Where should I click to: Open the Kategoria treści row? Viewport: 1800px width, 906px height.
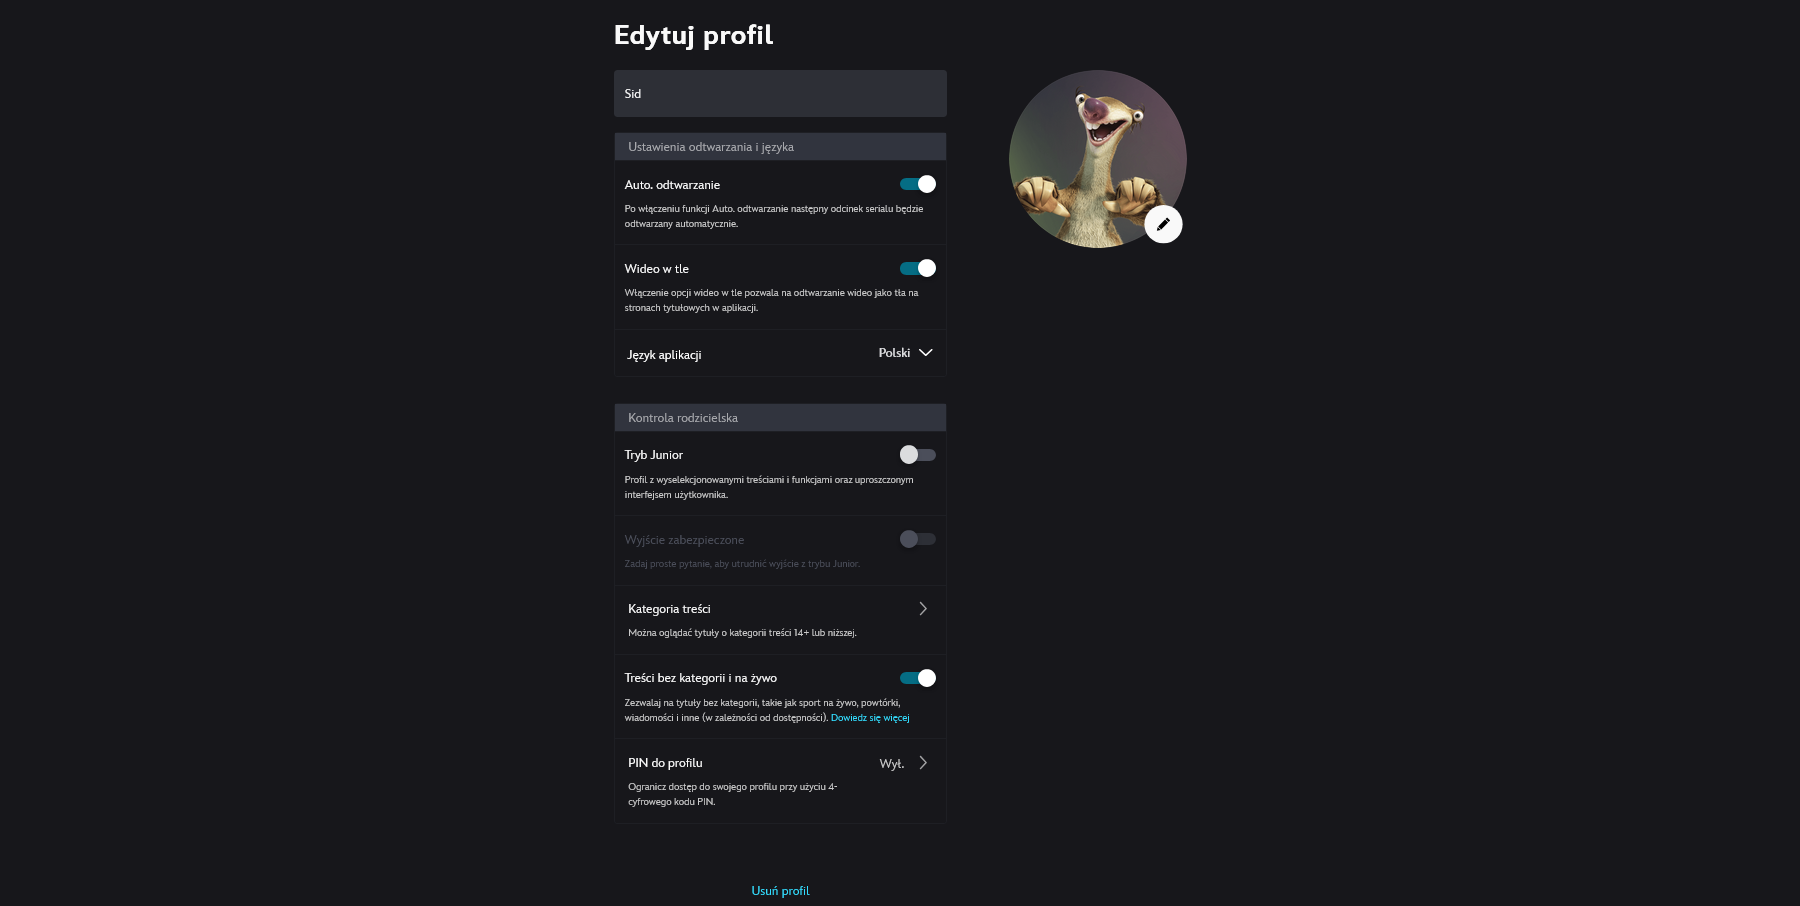[x=780, y=620]
